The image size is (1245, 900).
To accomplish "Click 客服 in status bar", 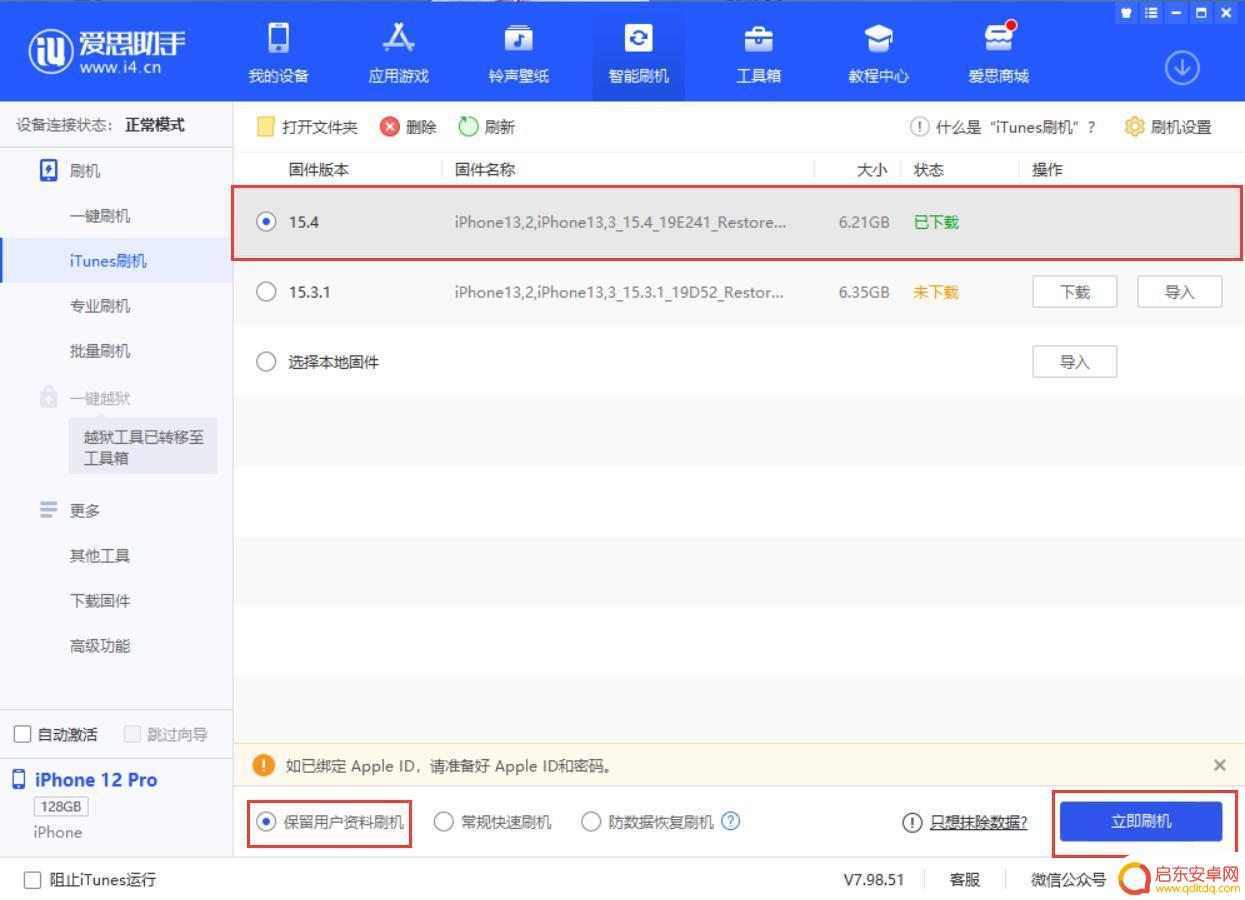I will tap(965, 880).
